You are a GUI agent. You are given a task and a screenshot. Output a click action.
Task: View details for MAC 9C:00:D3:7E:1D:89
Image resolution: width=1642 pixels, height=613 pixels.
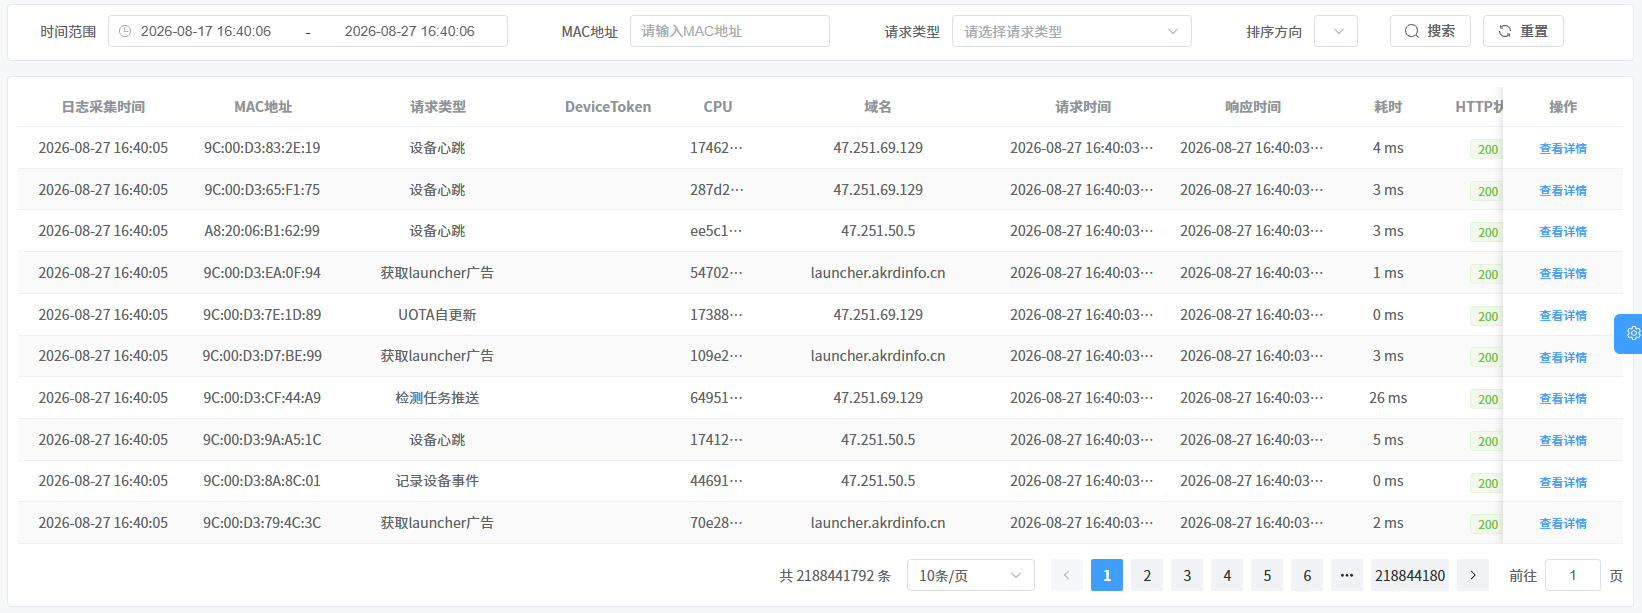pos(1563,315)
